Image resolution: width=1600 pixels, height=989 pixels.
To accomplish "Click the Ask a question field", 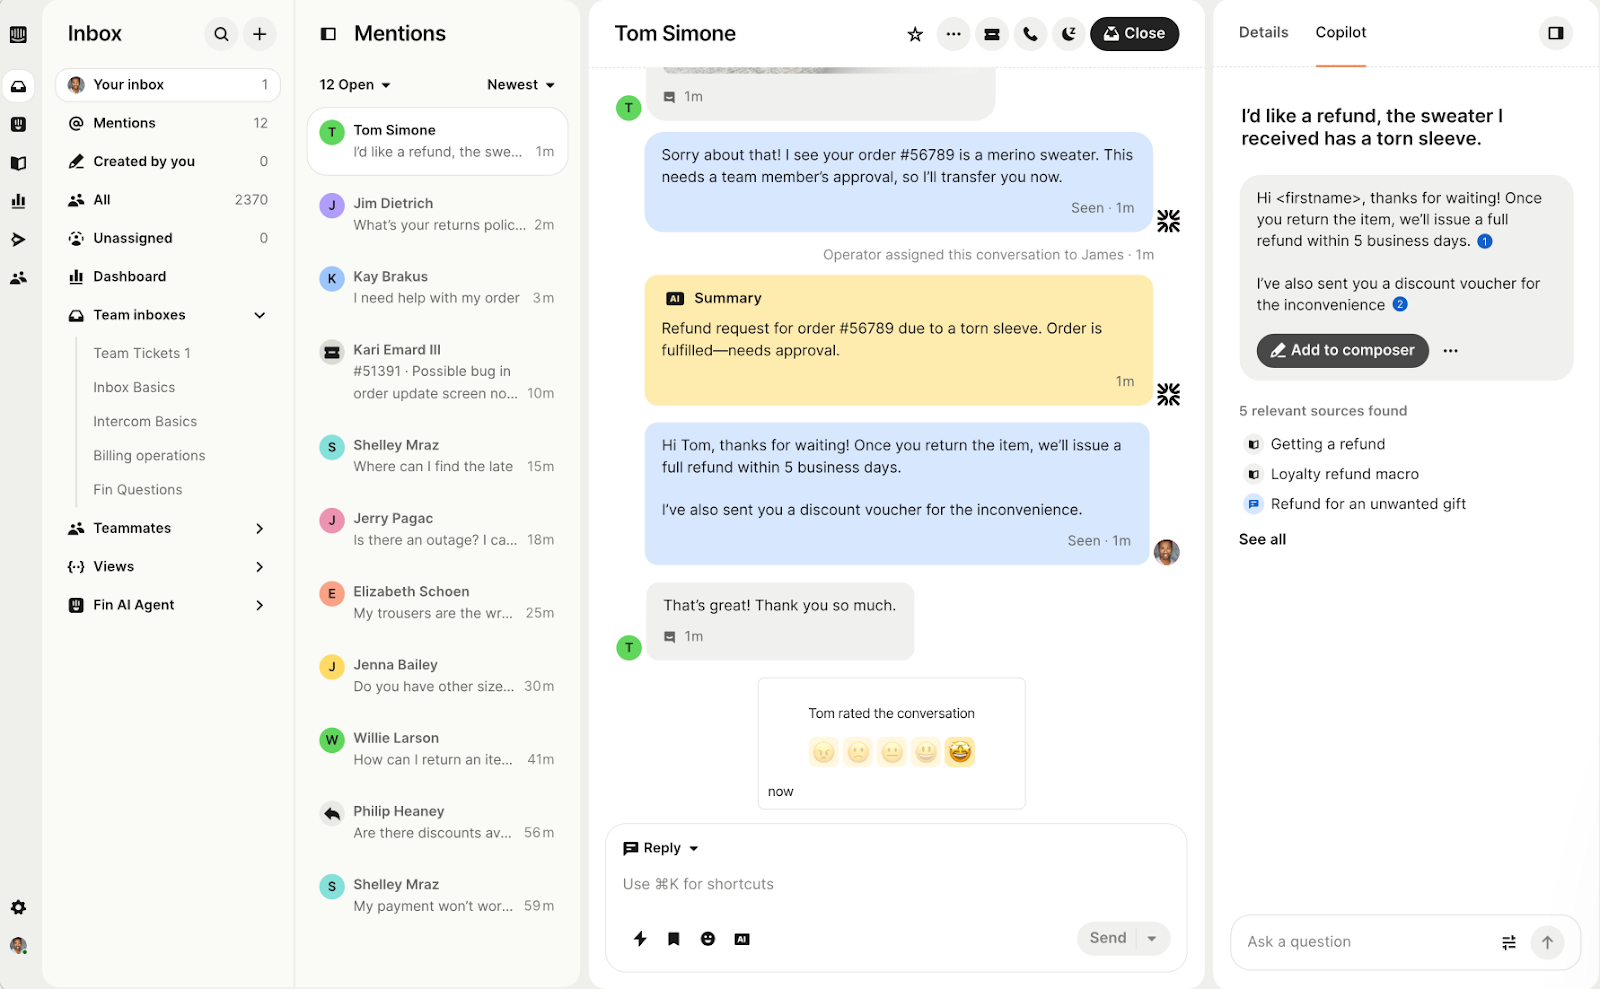I will (x=1365, y=942).
